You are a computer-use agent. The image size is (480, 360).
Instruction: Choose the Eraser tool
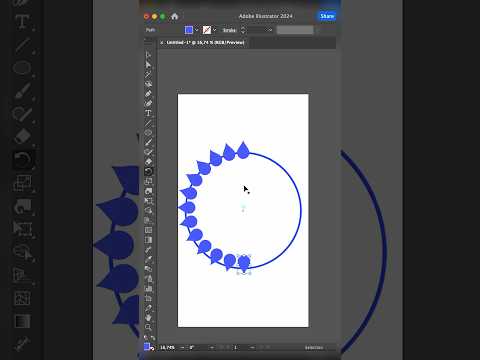(148, 162)
